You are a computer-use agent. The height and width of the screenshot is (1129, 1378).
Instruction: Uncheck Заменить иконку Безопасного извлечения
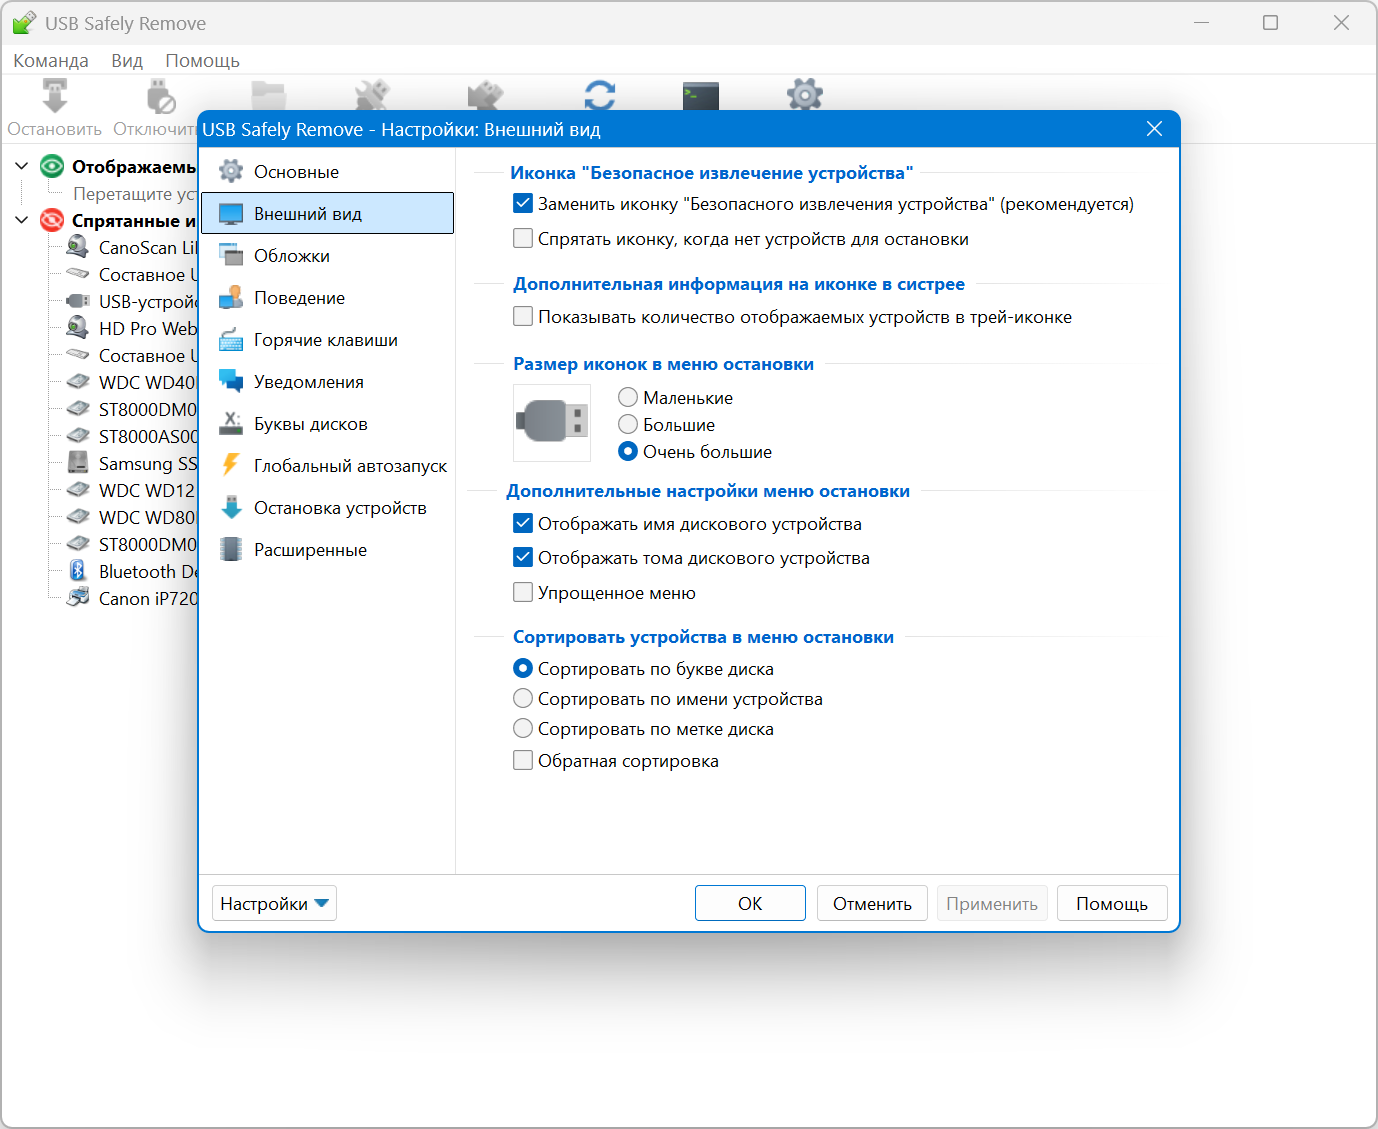(523, 204)
